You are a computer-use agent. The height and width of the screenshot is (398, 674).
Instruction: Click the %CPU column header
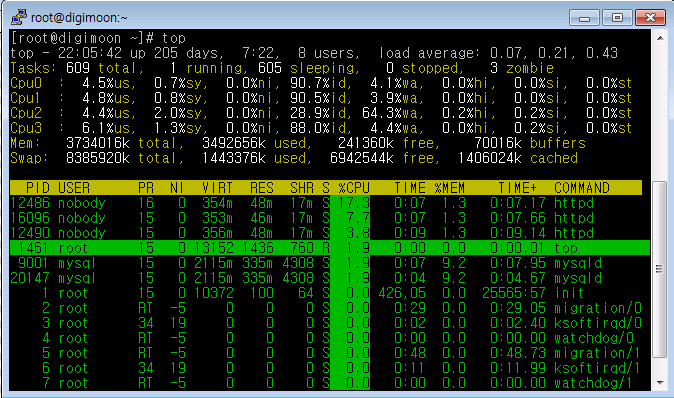click(x=354, y=188)
